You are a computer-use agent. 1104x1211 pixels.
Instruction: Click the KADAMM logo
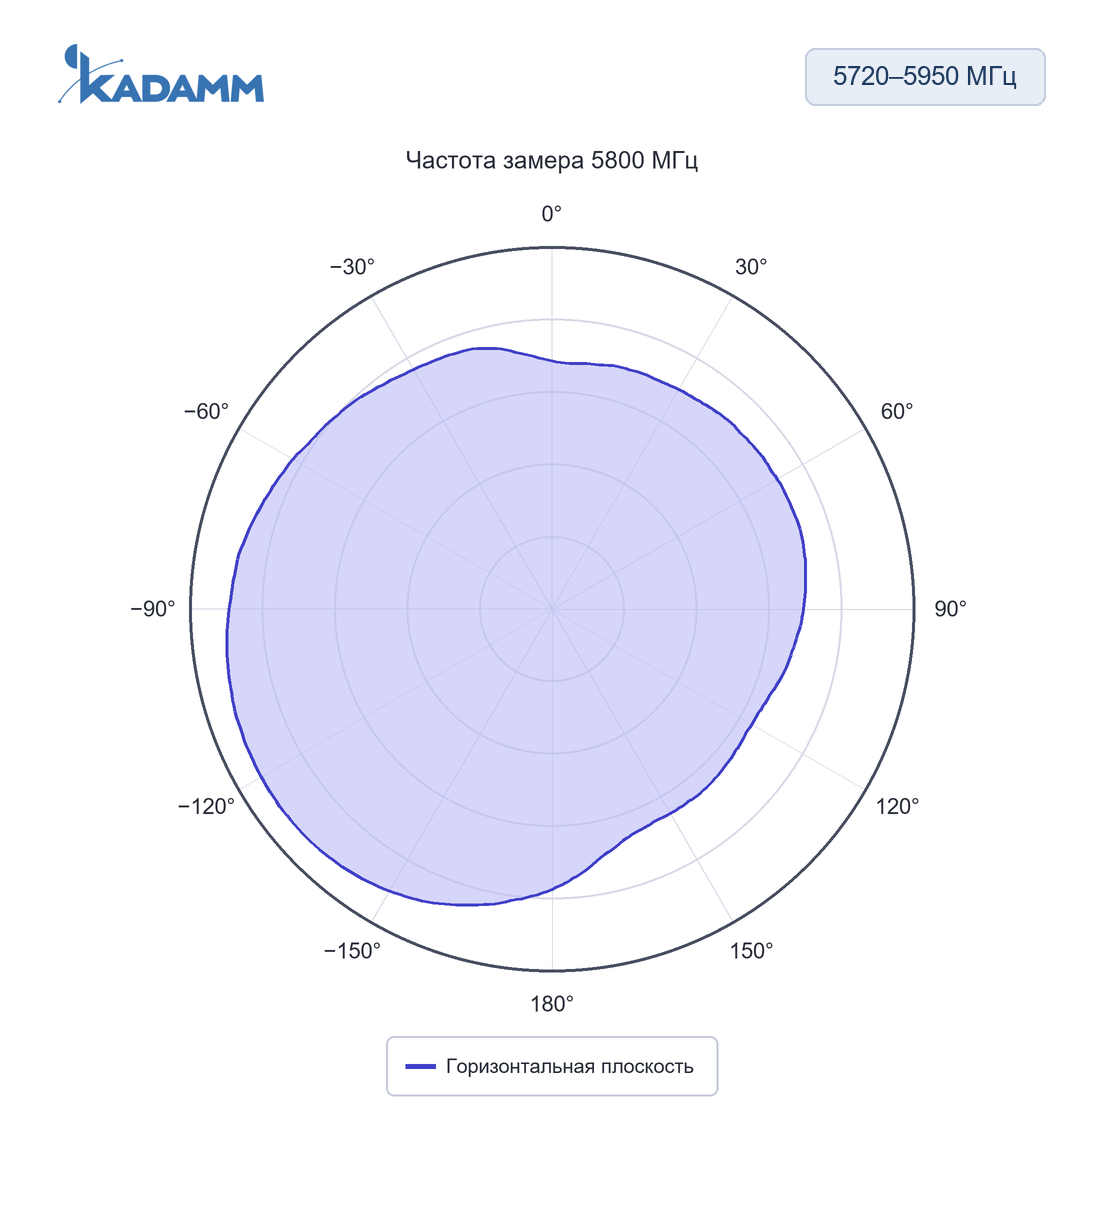point(161,75)
